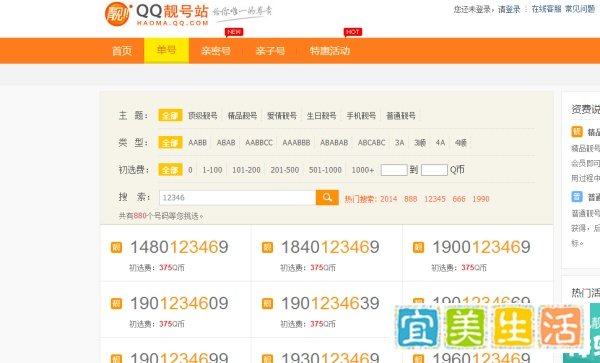
Task: Filter by the 普通靓号 theme
Action: [401, 116]
